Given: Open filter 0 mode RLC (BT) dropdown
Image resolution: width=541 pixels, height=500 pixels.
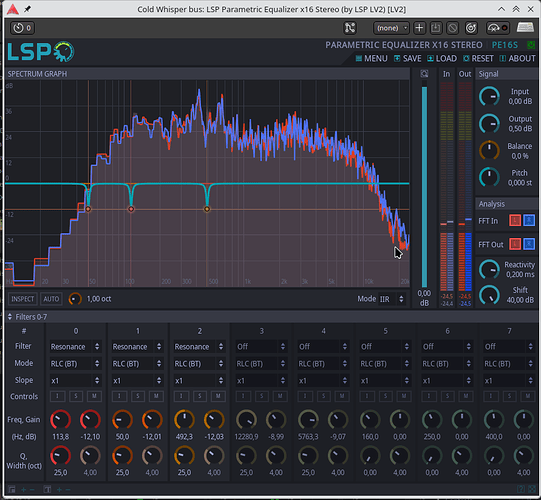Looking at the screenshot, I should pos(75,363).
